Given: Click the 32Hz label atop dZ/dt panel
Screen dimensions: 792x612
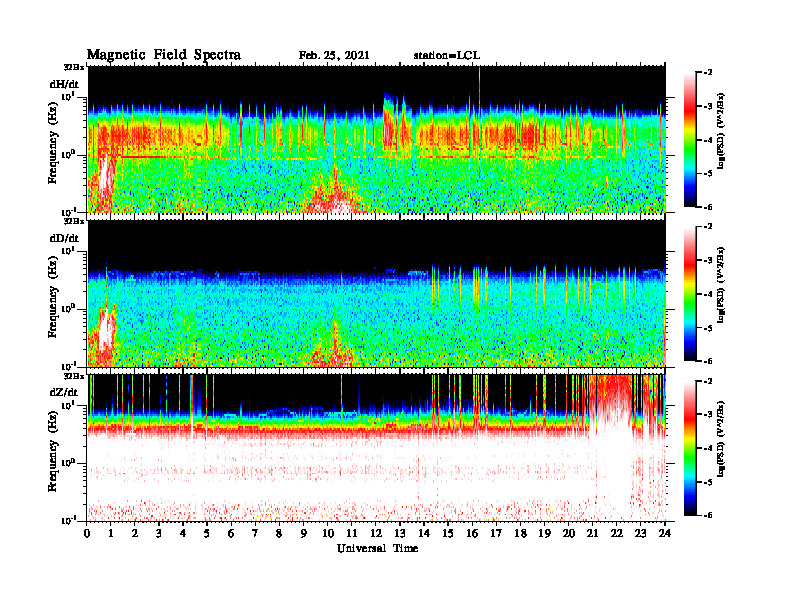Looking at the screenshot, I should [74, 376].
